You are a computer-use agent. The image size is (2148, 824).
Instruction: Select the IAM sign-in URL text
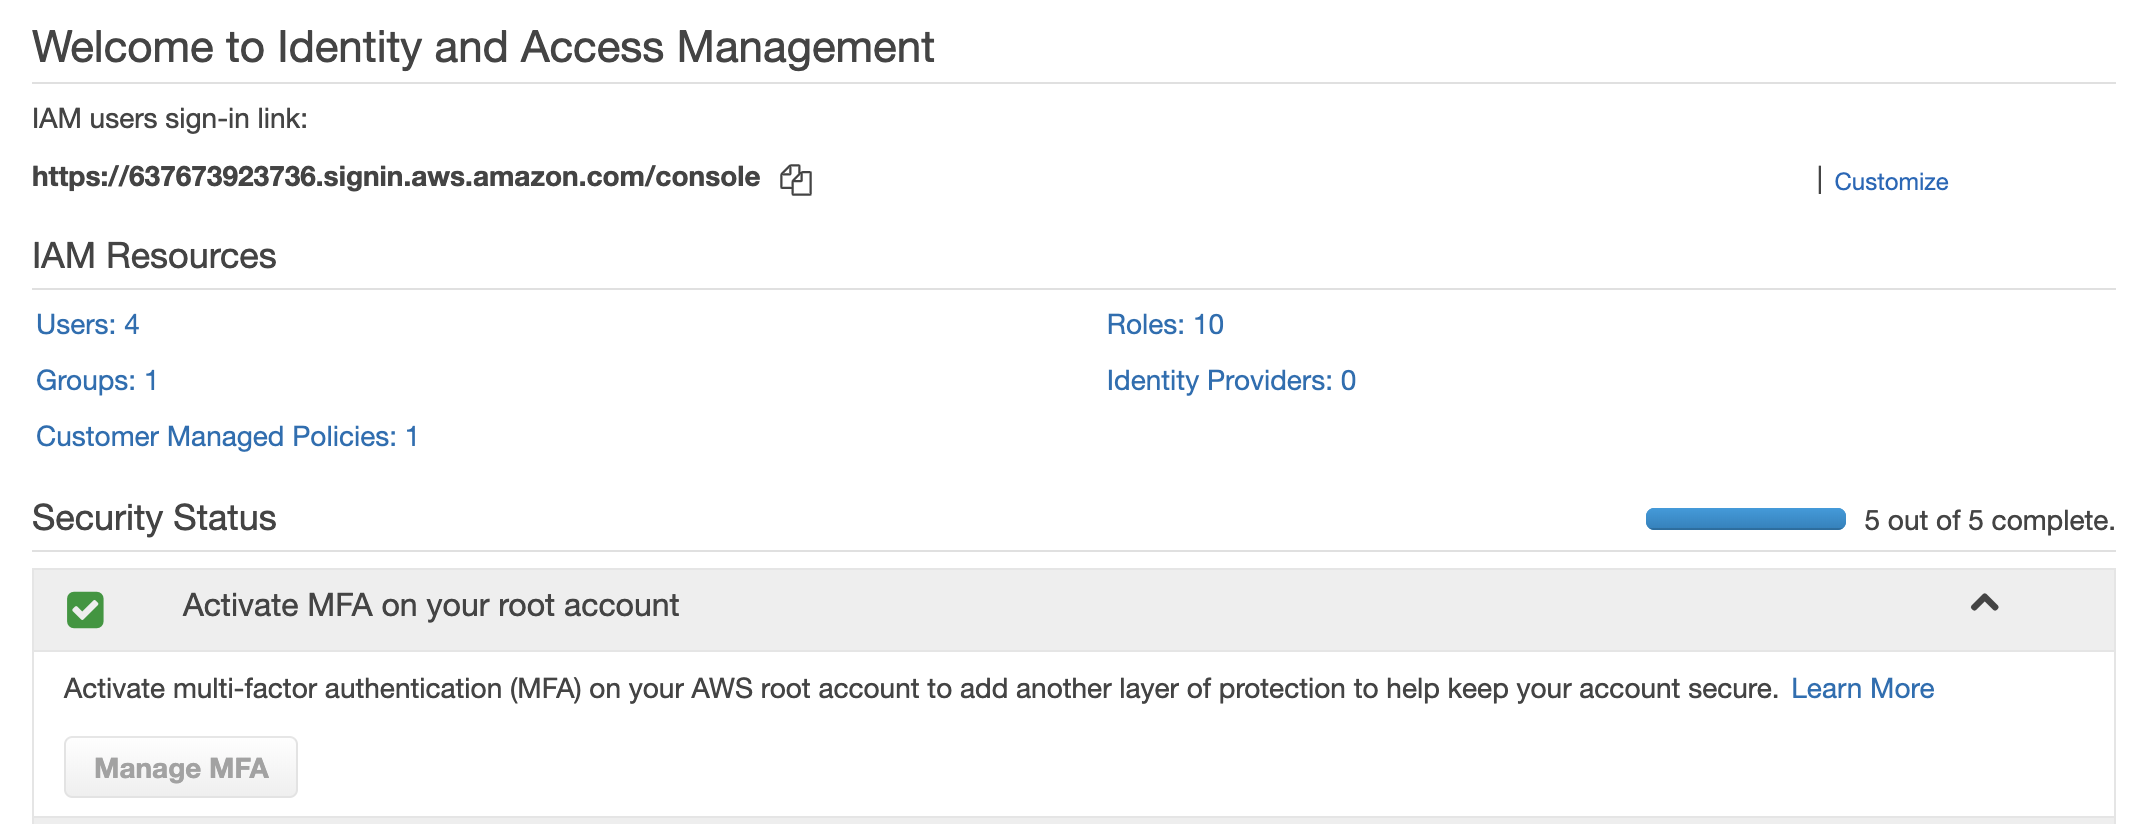click(x=396, y=177)
